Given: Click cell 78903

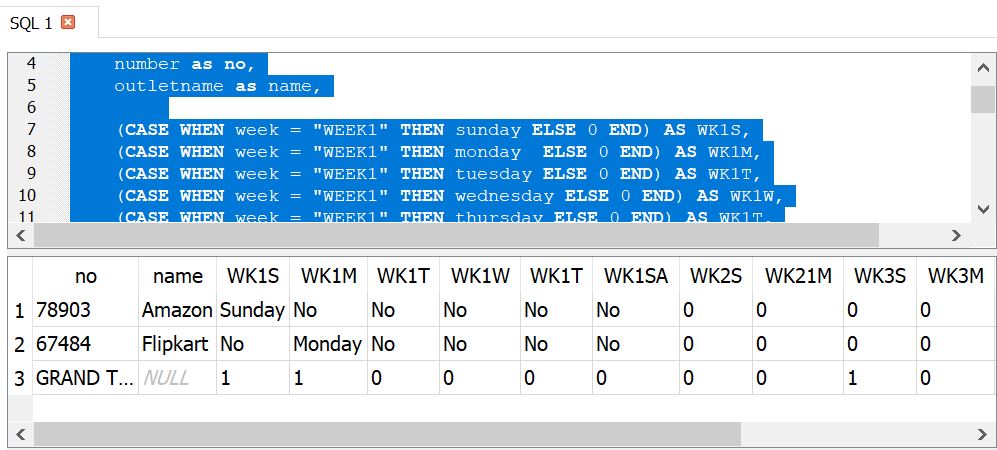Looking at the screenshot, I should (x=86, y=310).
